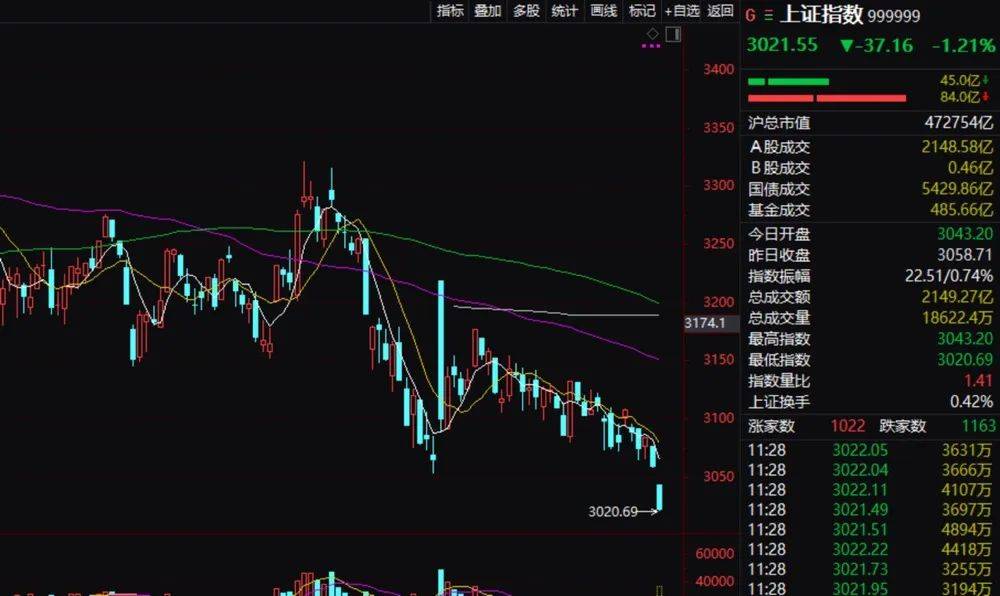Click the green triangle before -37.16
This screenshot has width=1000, height=596.
(847, 45)
